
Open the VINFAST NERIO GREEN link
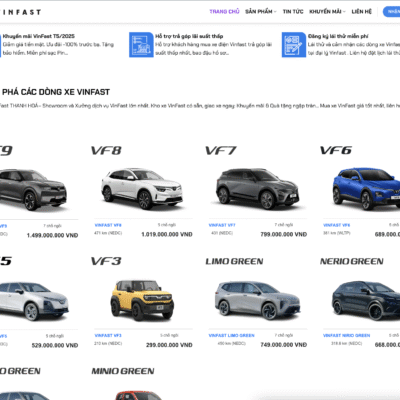click(346, 336)
